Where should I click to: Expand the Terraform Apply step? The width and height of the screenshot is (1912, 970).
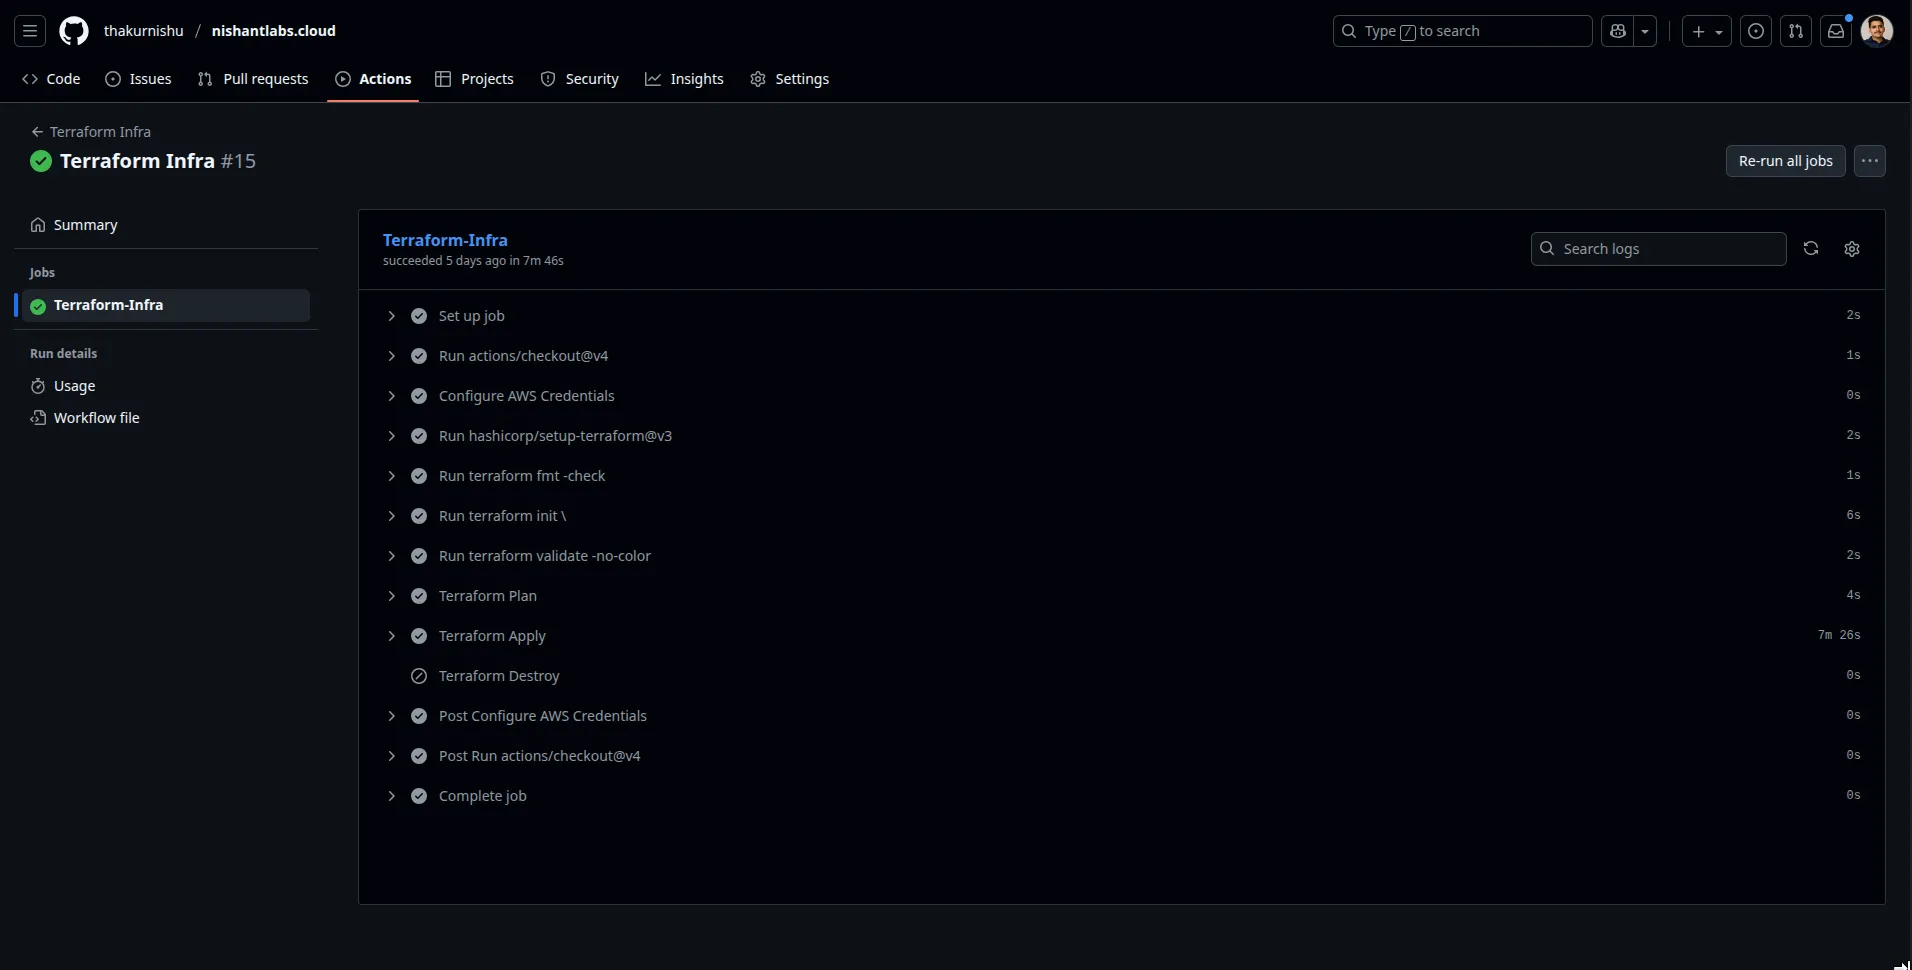[392, 636]
